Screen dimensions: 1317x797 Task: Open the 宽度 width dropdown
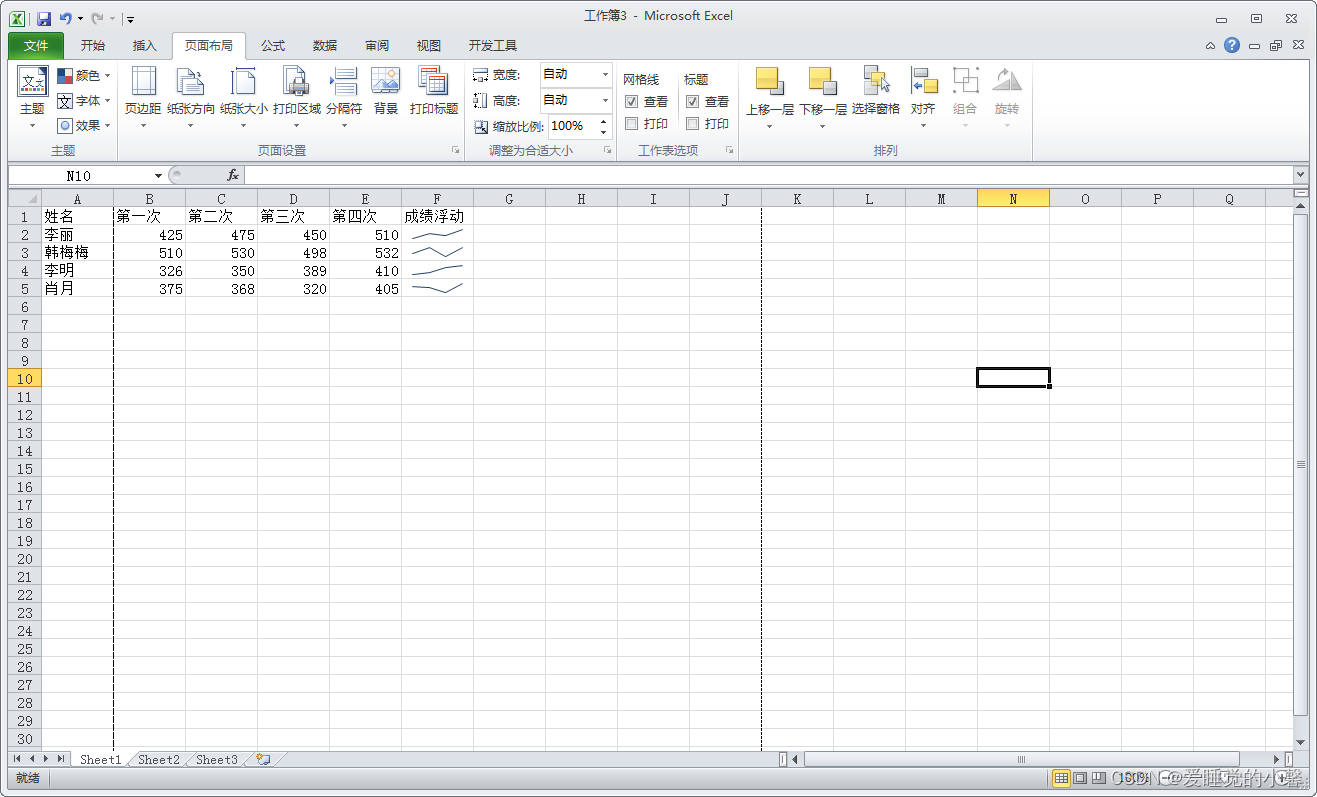coord(605,75)
